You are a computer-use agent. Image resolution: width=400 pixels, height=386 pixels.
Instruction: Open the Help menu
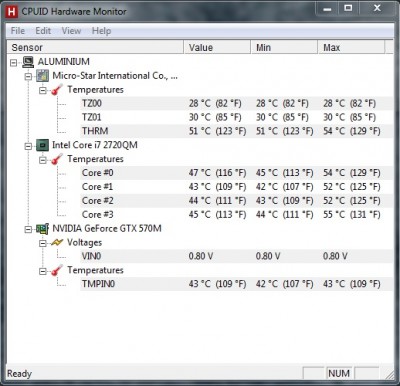[101, 31]
